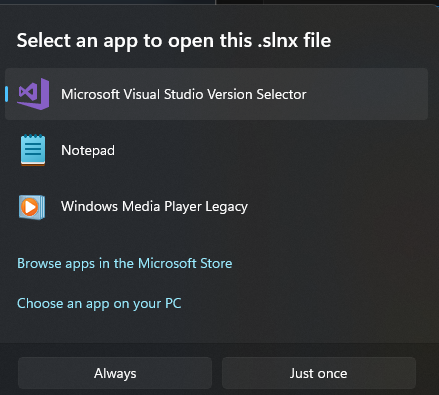Viewport: 439px width, 395px height.
Task: Pick the Notepad app name
Action: pos(88,150)
